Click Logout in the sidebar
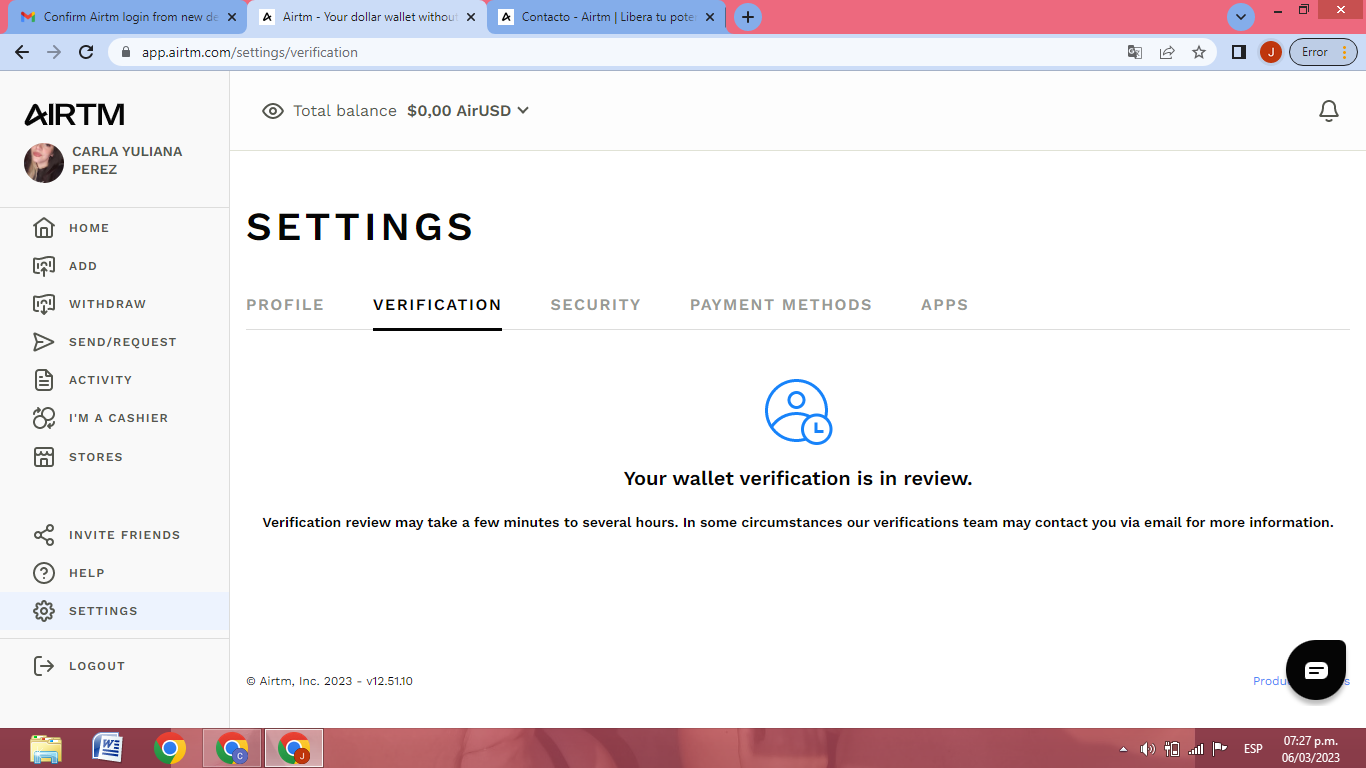This screenshot has width=1366, height=768. tap(96, 666)
